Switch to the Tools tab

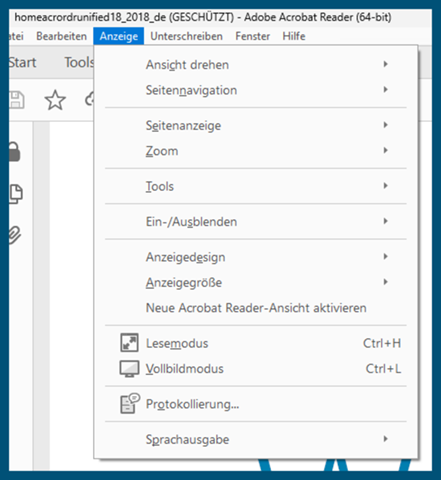pos(79,62)
